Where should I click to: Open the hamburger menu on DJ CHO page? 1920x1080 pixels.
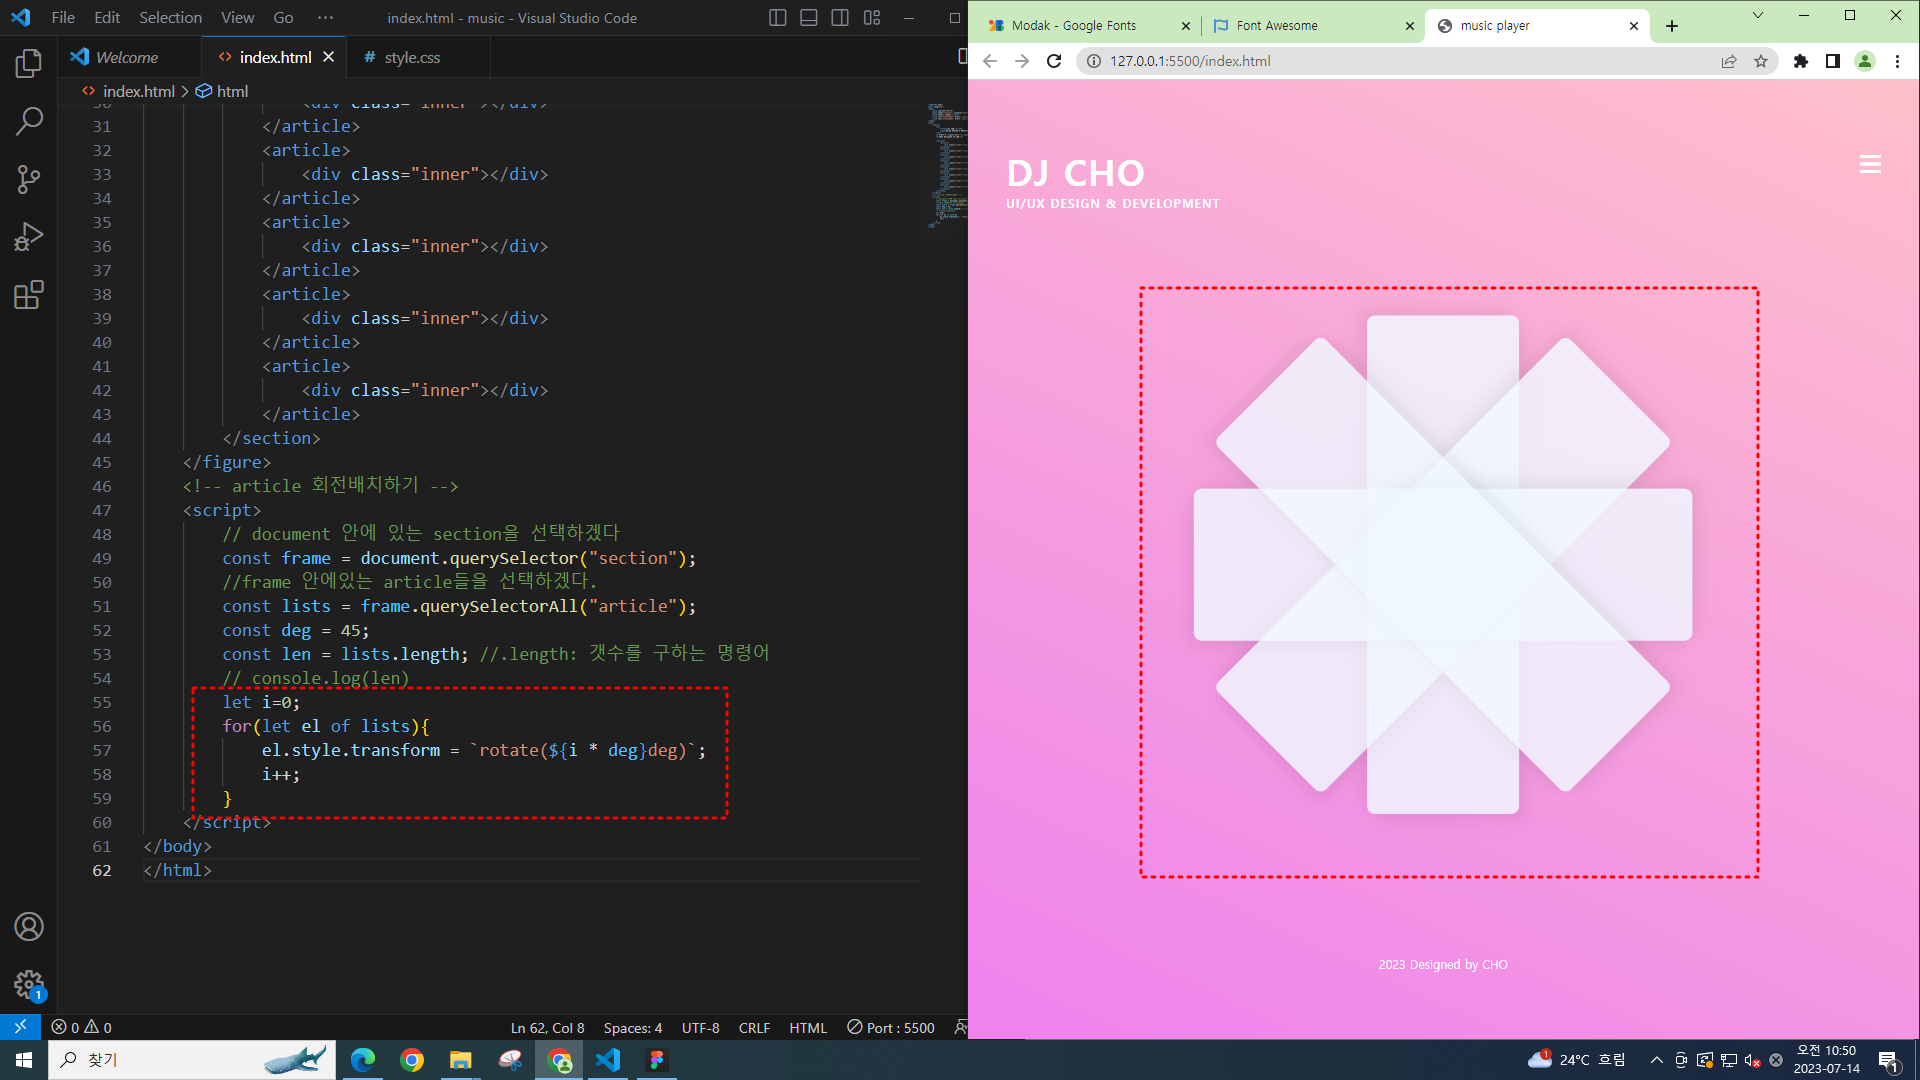tap(1870, 165)
